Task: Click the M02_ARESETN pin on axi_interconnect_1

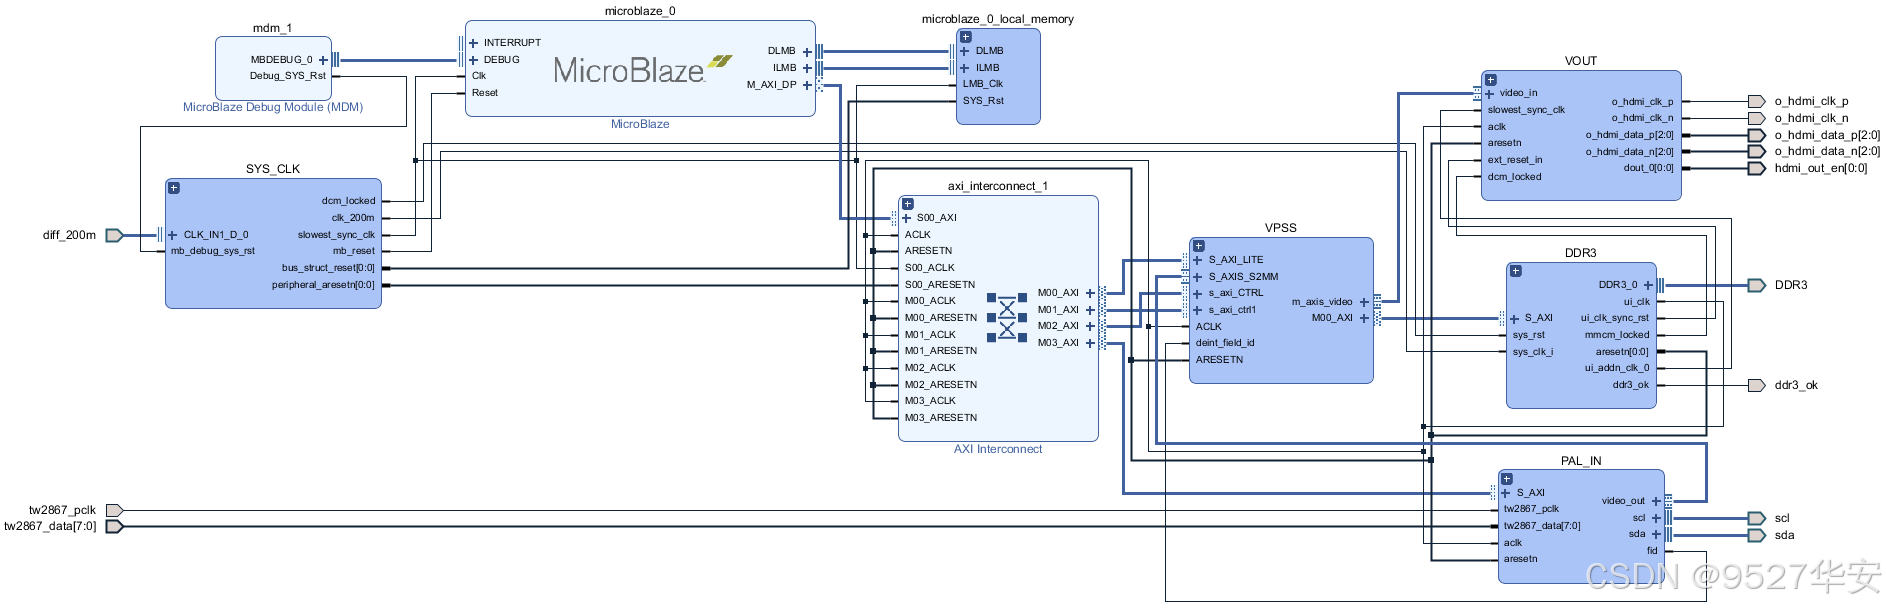Action: [x=941, y=385]
